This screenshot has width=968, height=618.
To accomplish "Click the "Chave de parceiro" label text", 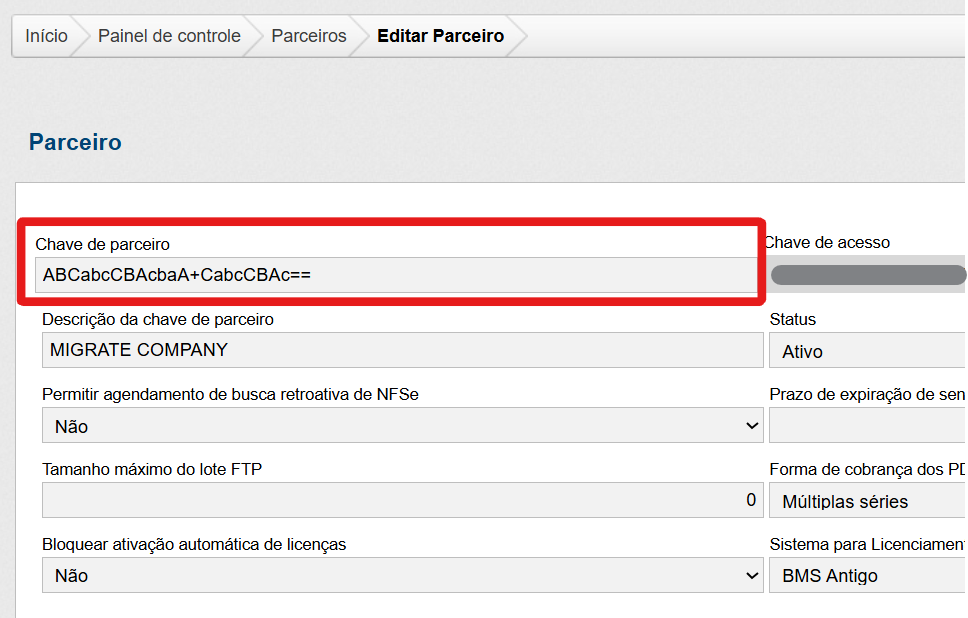I will pyautogui.click(x=102, y=244).
